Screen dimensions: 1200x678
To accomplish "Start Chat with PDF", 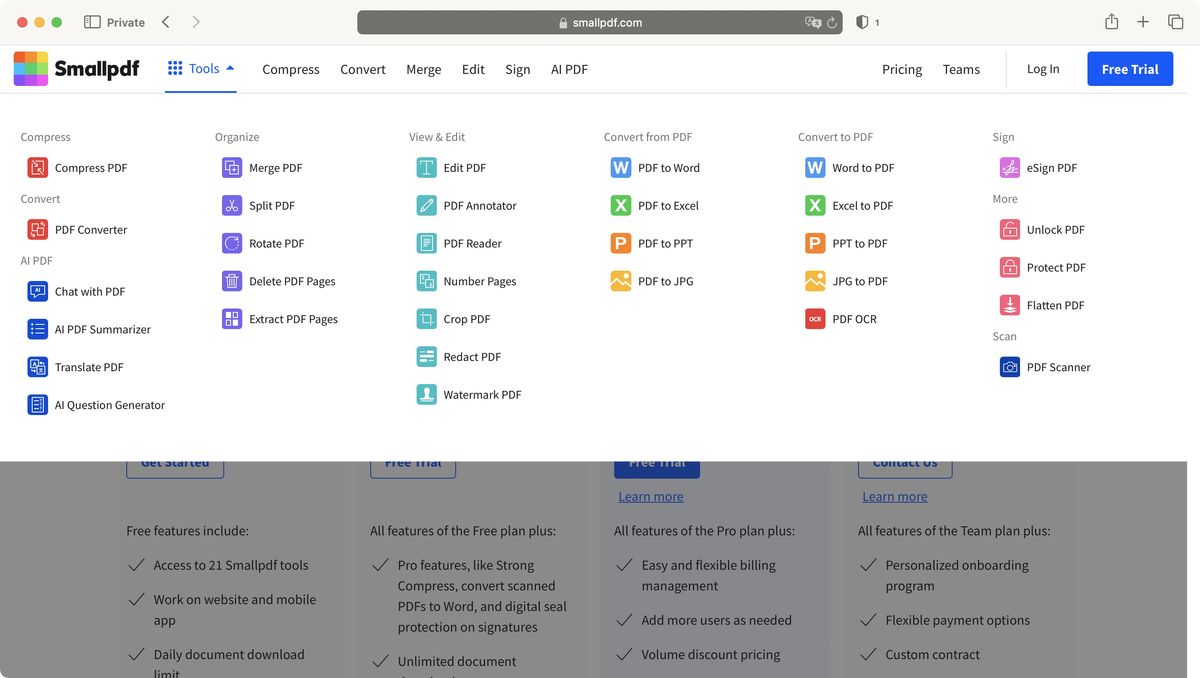I will point(89,291).
